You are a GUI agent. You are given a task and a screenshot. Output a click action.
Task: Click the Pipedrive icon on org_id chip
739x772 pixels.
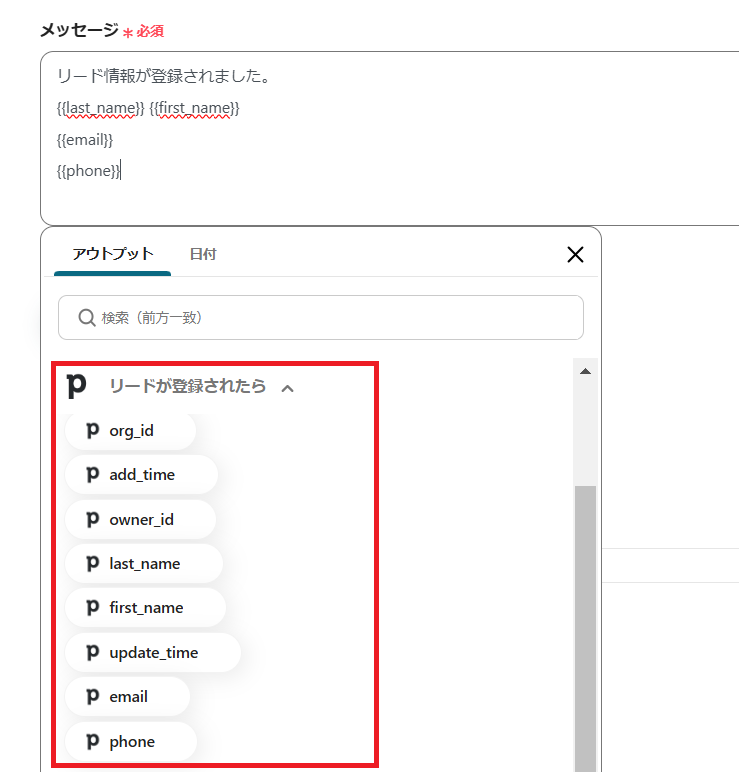pos(93,430)
